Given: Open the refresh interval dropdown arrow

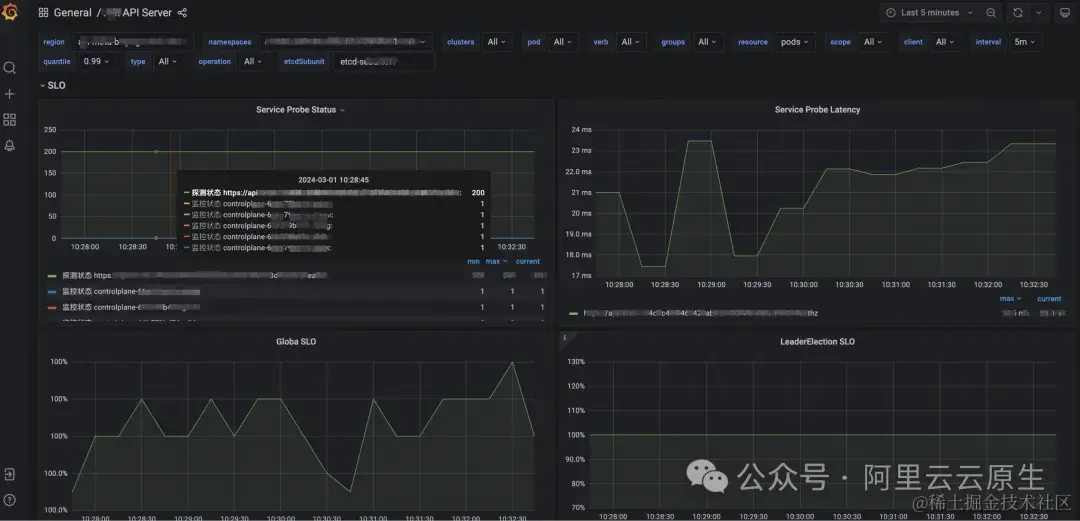Looking at the screenshot, I should tap(1039, 12).
